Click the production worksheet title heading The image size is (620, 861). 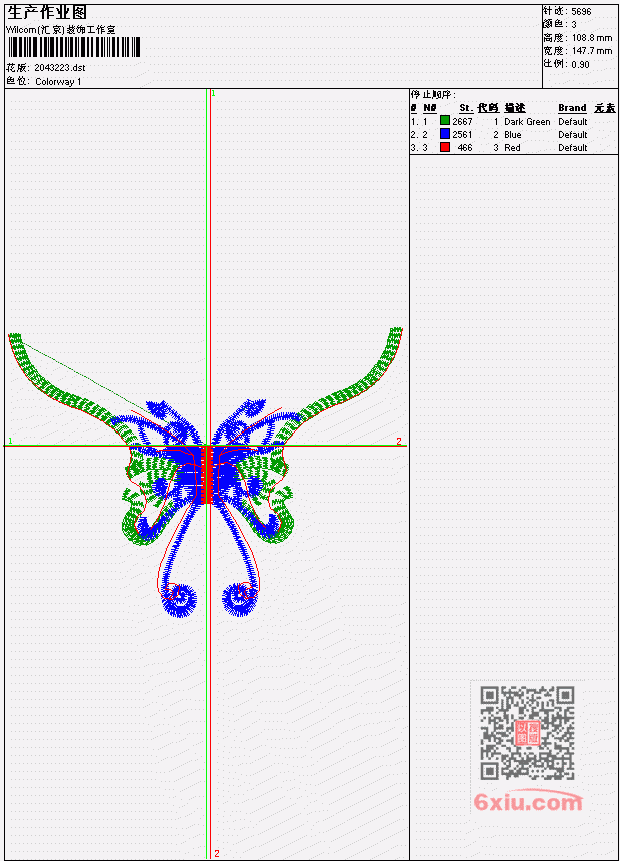coord(47,12)
